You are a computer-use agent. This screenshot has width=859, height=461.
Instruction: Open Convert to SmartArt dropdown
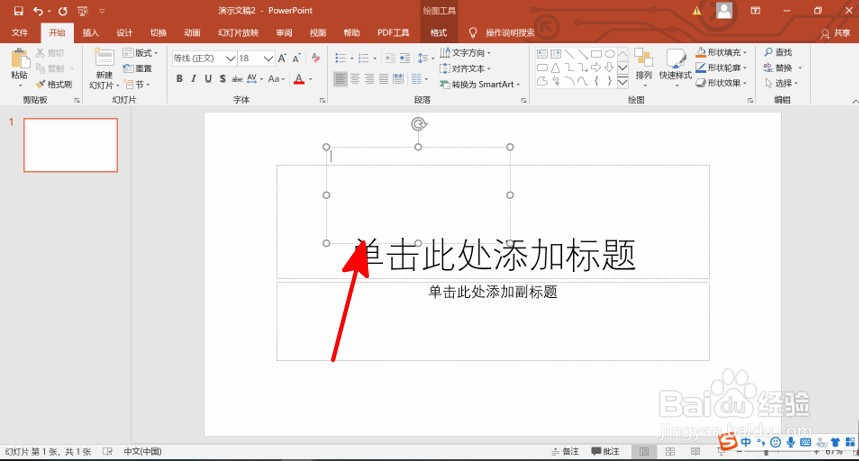click(x=479, y=84)
